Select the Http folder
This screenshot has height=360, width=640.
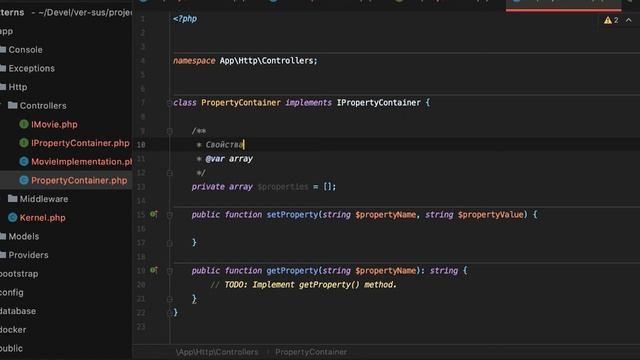coord(18,87)
